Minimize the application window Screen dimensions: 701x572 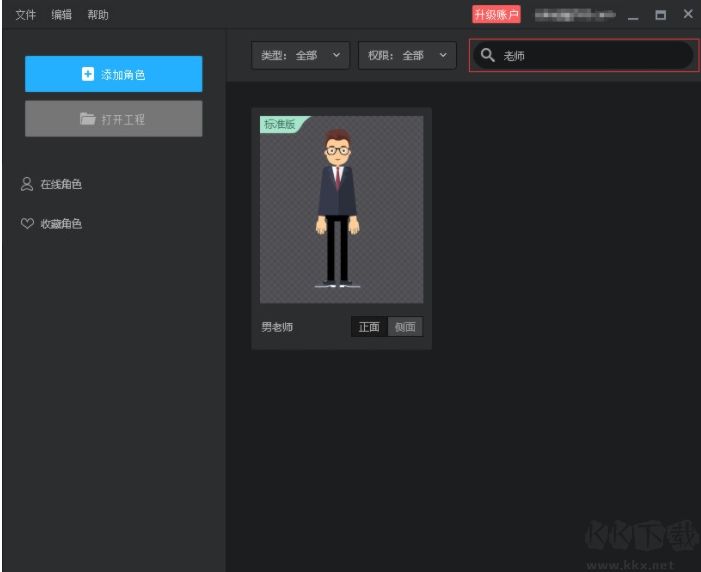(632, 15)
